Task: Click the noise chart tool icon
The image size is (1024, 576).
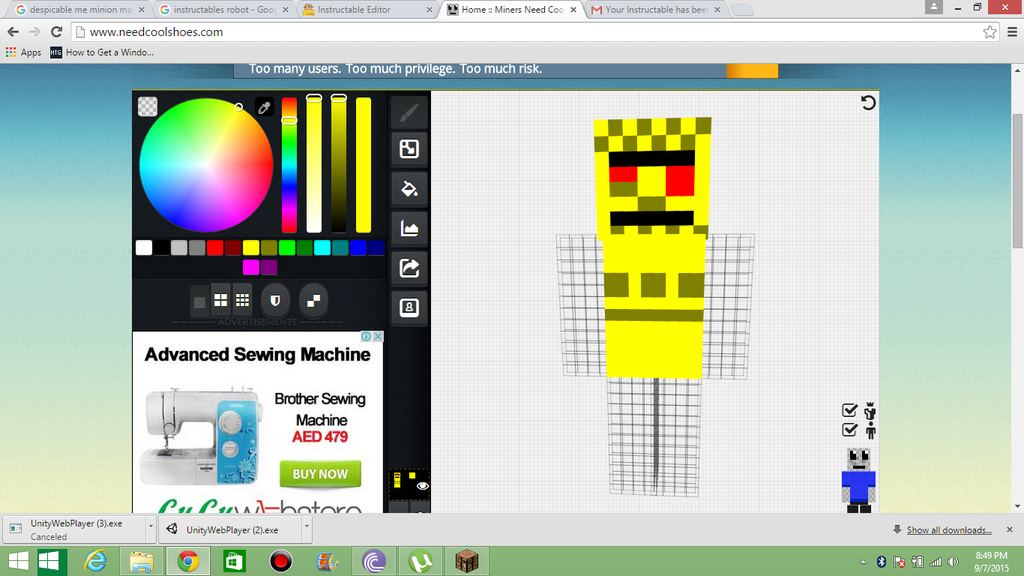Action: pos(409,228)
